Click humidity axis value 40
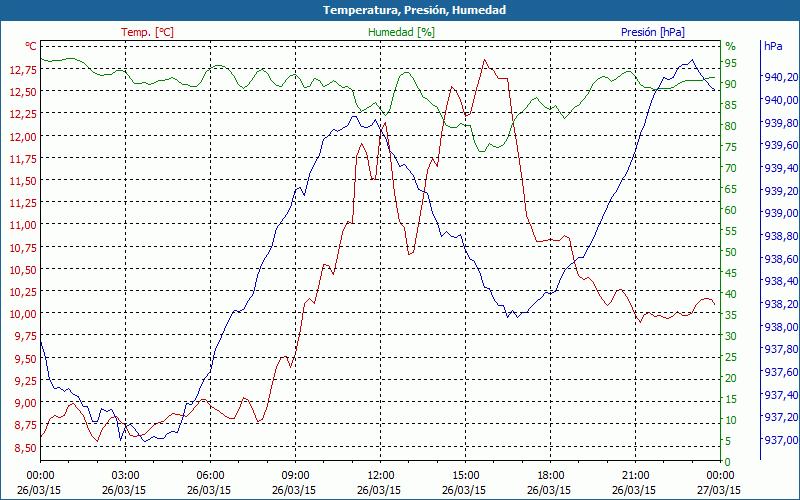800x500 pixels. point(731,294)
